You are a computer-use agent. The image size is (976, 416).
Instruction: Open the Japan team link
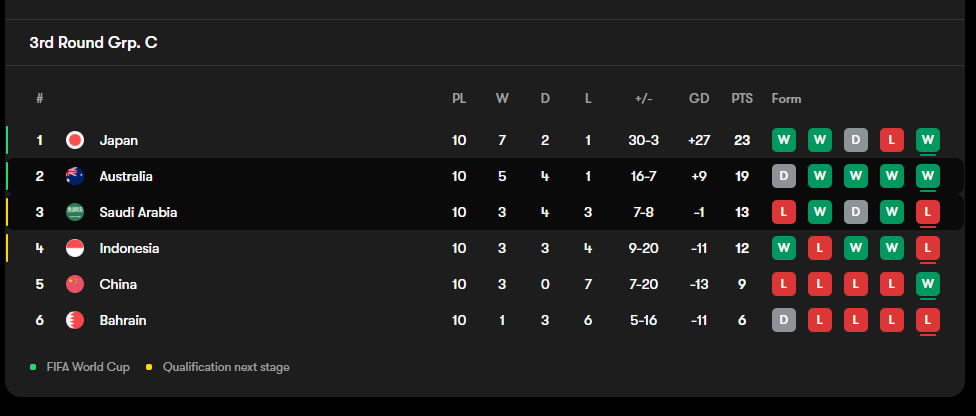pos(119,140)
